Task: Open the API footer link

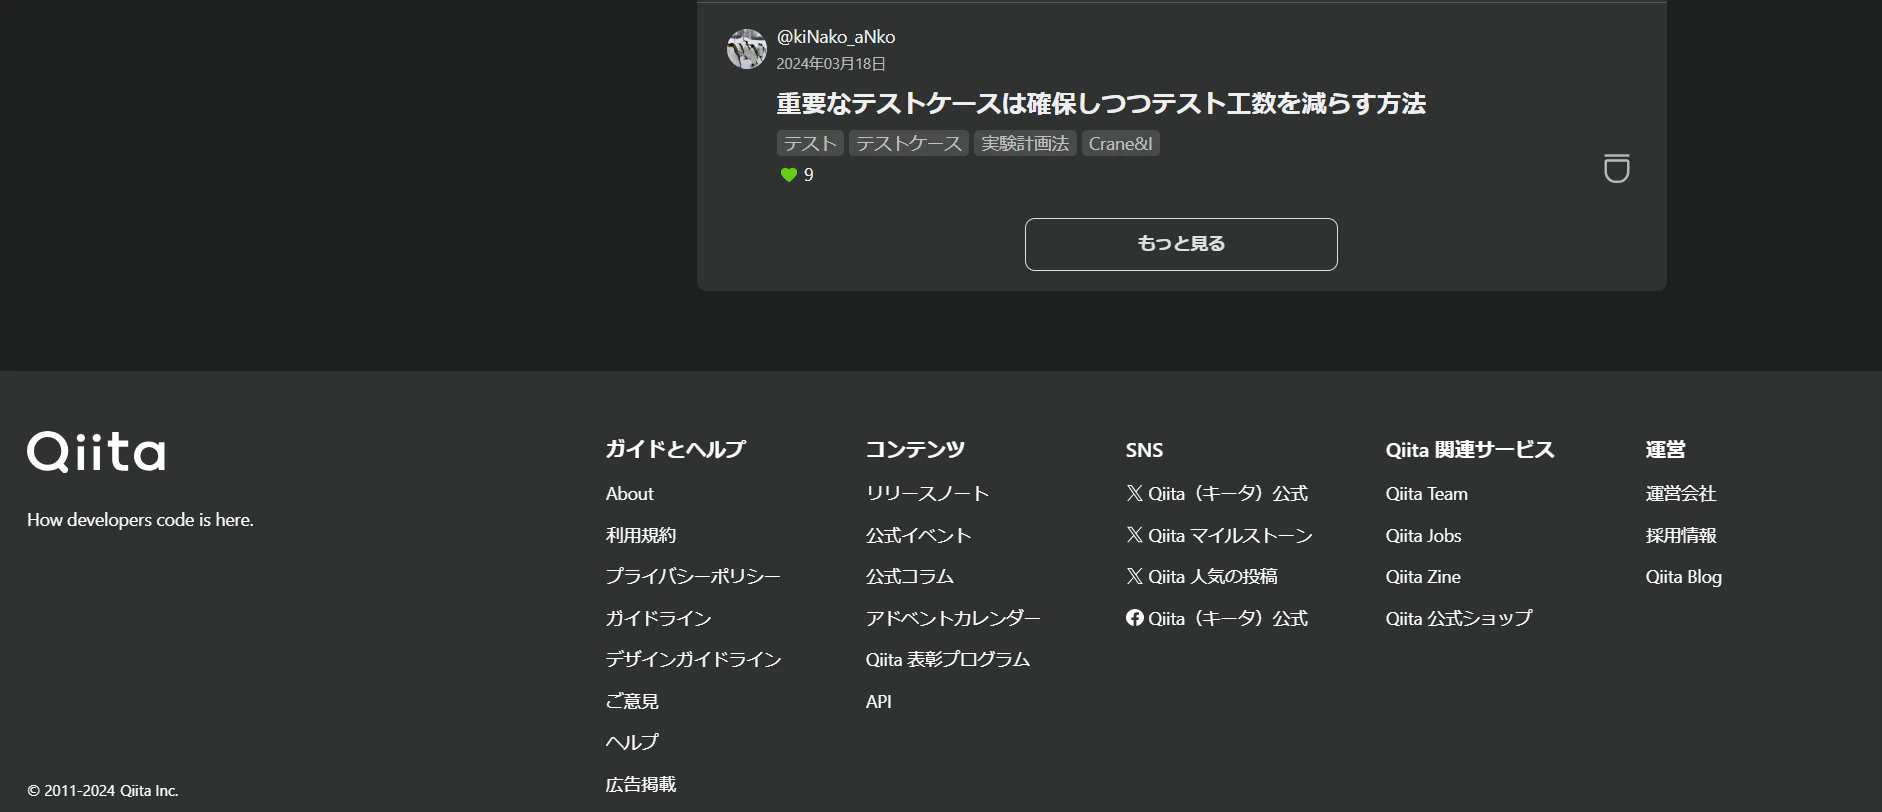Action: tap(879, 701)
